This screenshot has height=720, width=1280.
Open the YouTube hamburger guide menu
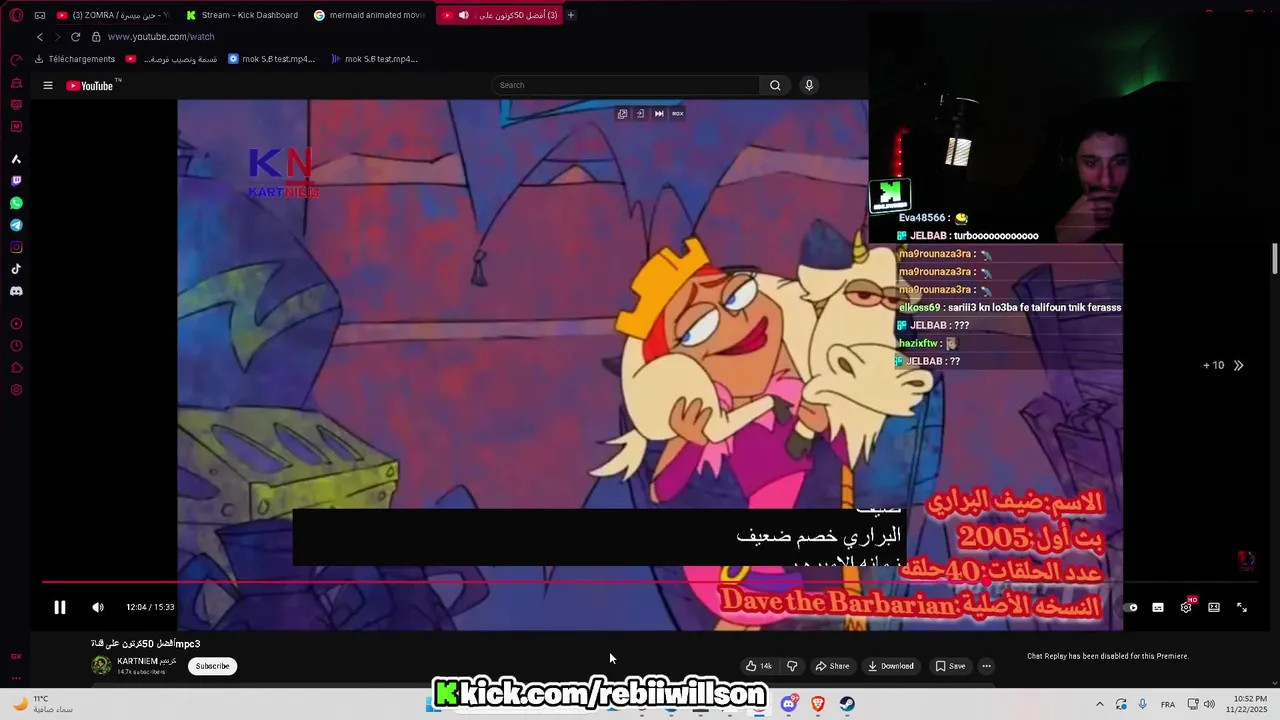(x=47, y=85)
